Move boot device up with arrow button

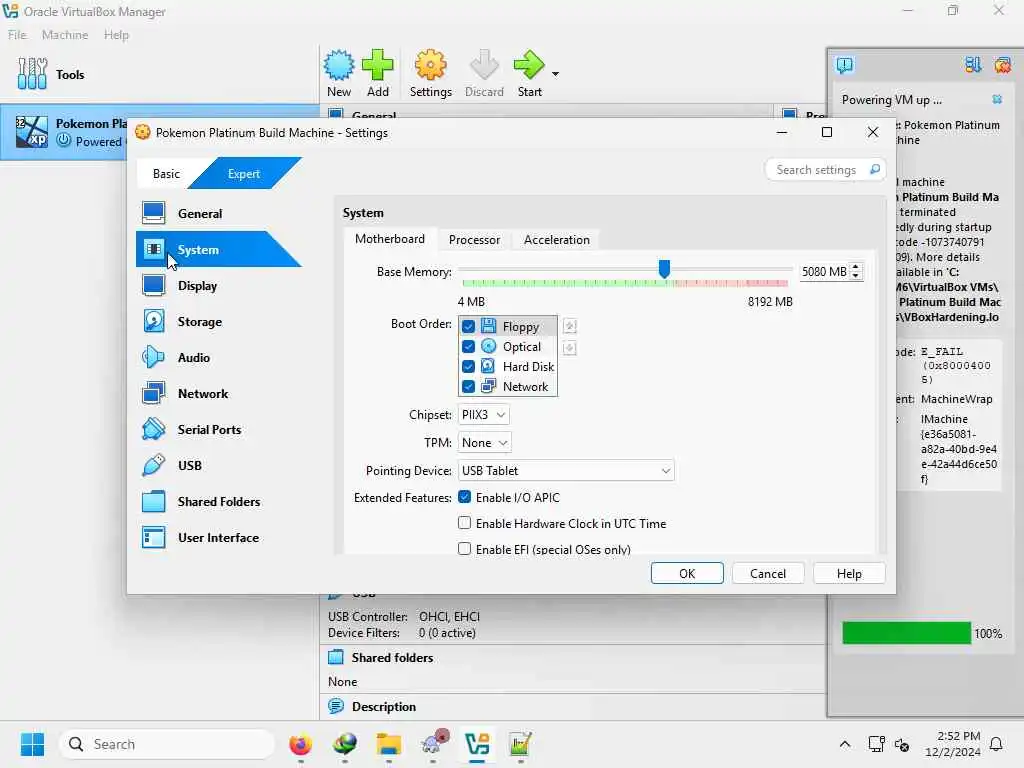(x=569, y=326)
